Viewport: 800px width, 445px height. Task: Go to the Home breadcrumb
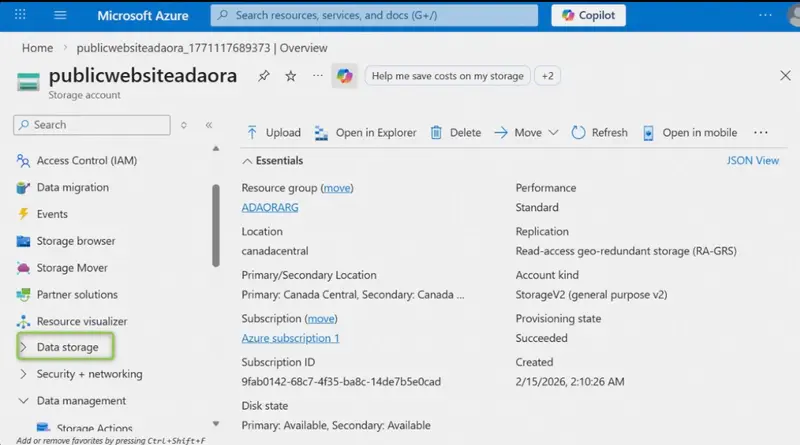point(37,48)
